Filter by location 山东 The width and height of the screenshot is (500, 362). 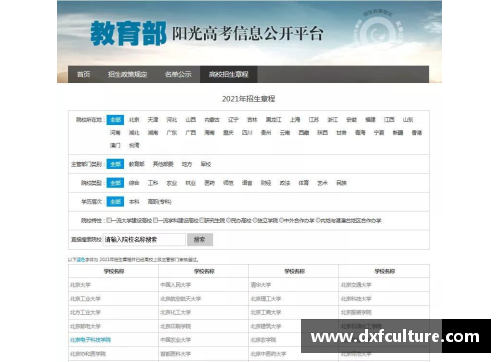[408, 120]
